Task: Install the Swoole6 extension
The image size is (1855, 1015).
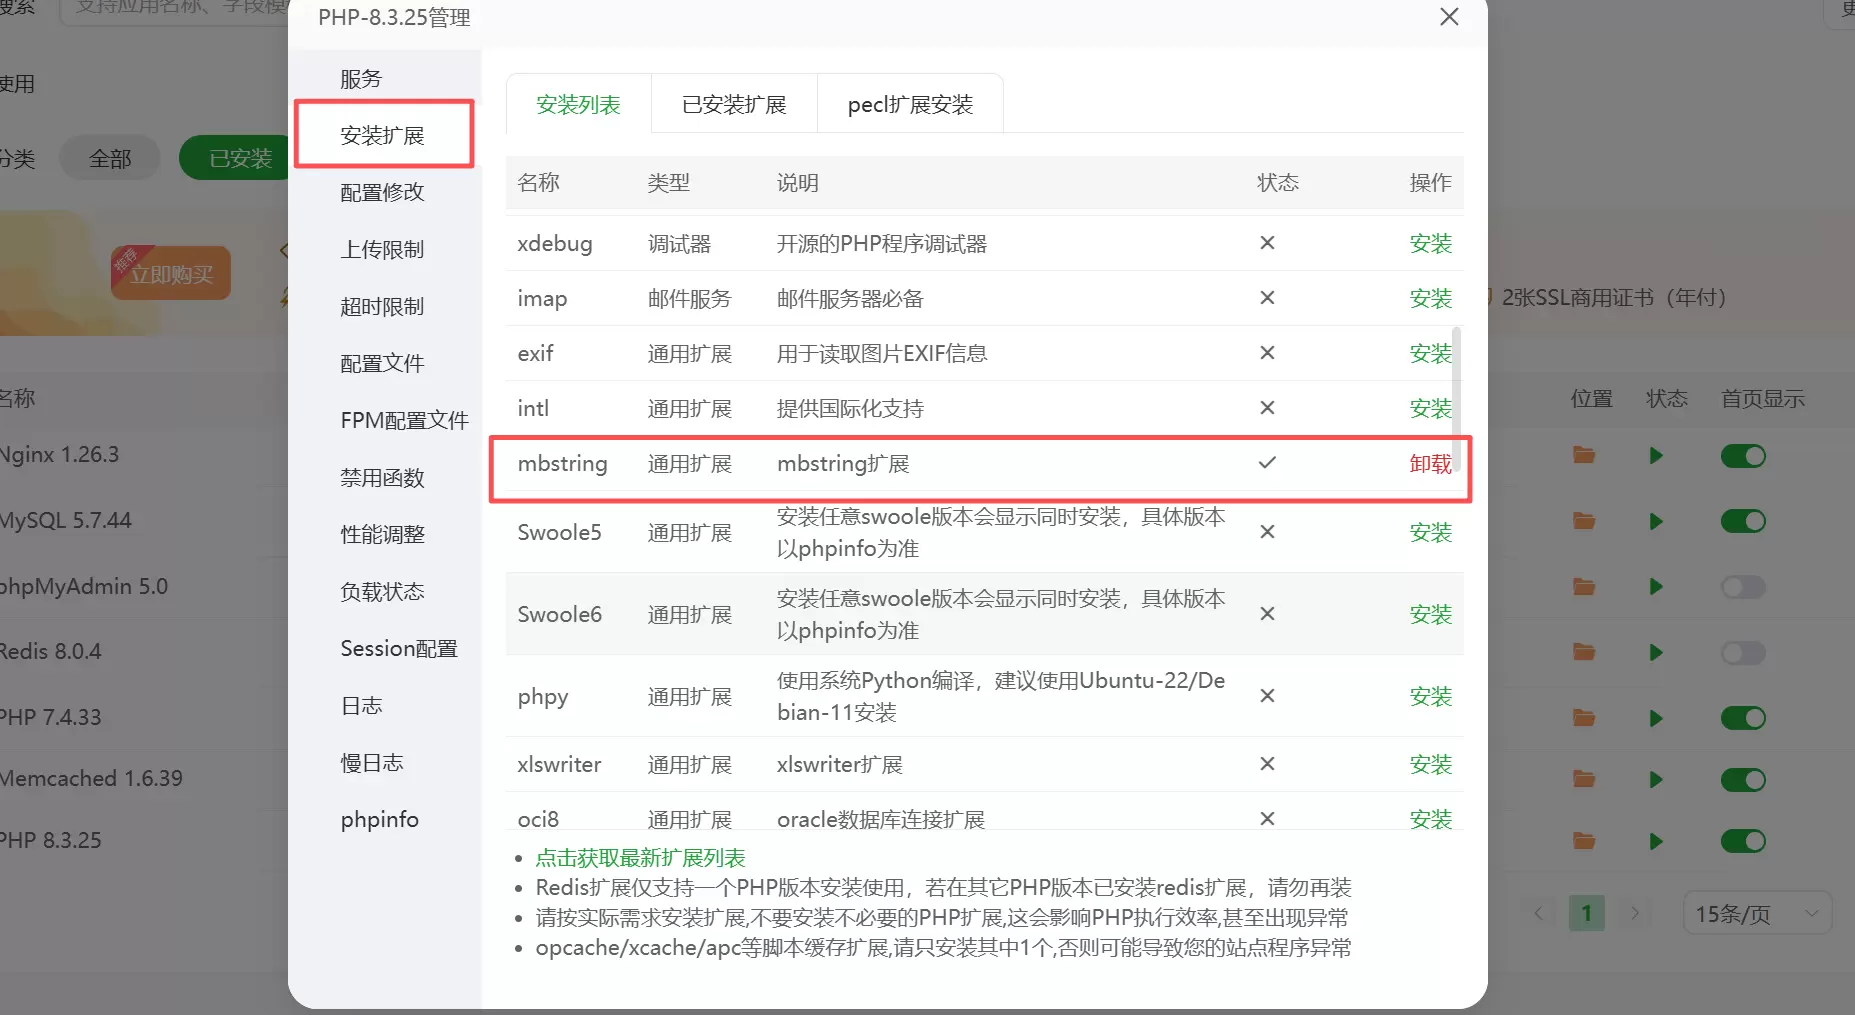Action: coord(1430,614)
